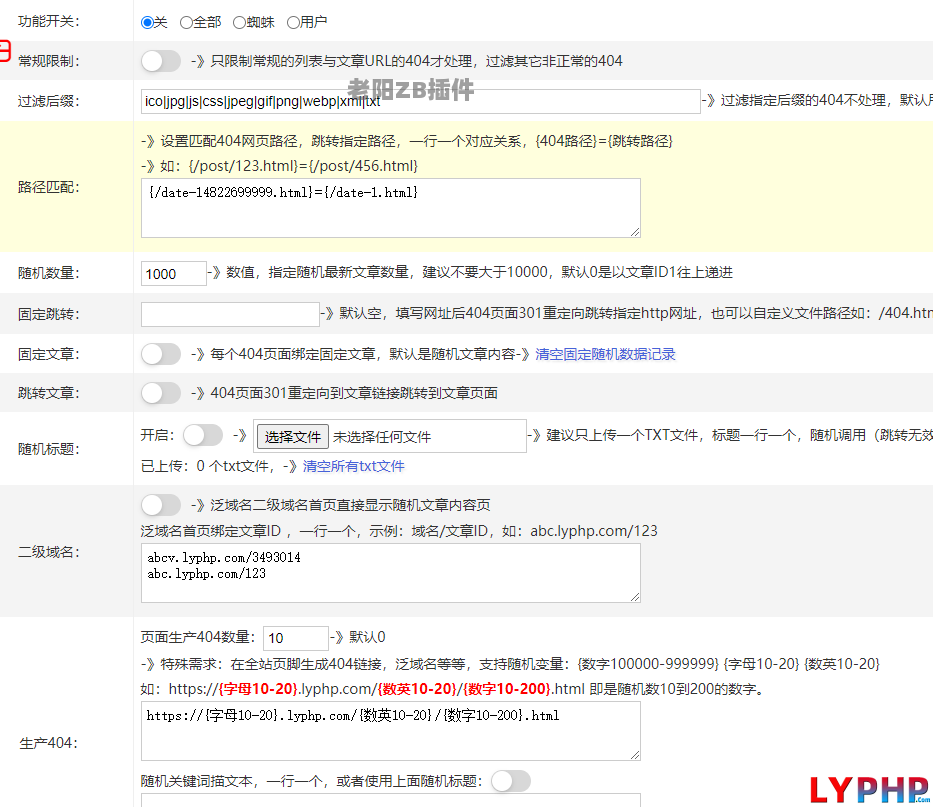The image size is (933, 807).
Task: Click the 生产404 label
Action: tap(49, 743)
